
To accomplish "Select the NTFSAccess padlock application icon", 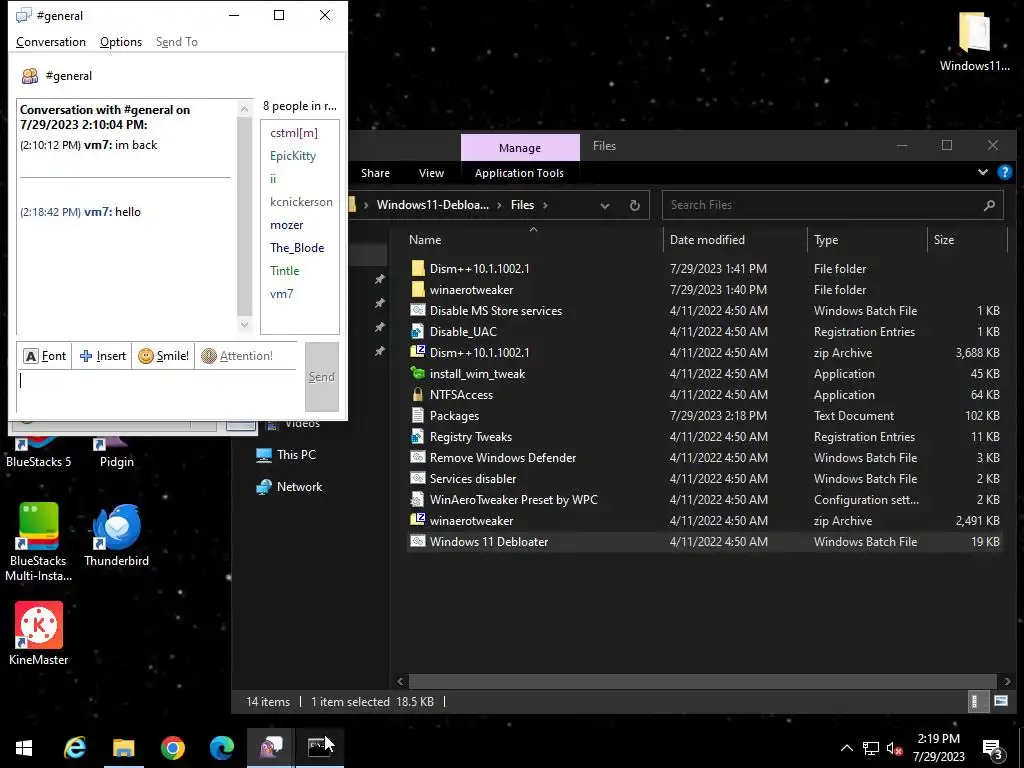I will (x=418, y=394).
